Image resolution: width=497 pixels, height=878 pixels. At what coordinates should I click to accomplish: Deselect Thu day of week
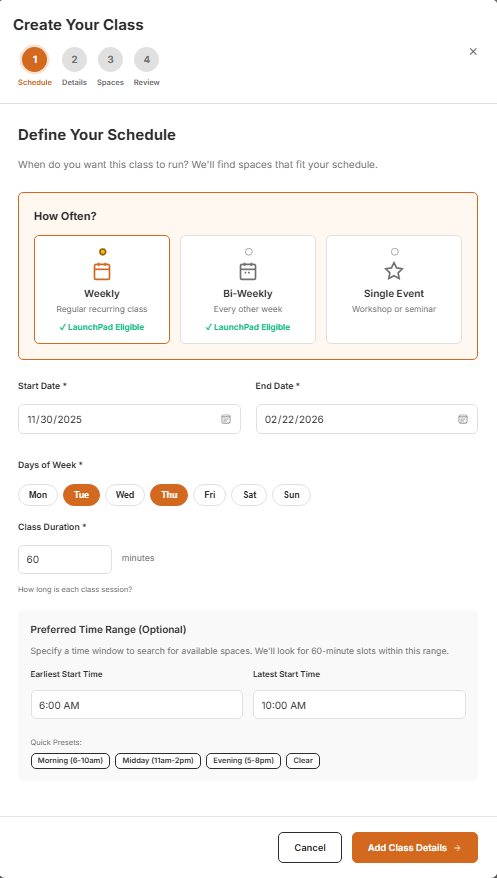point(169,495)
